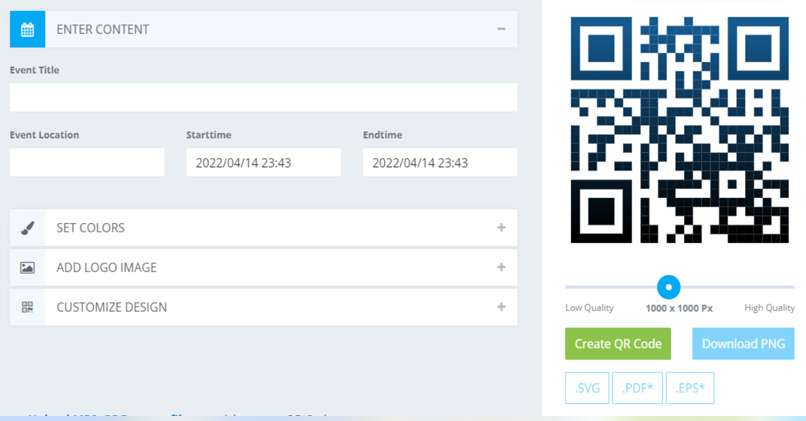Click the paintbrush Set Colors icon
This screenshot has width=806, height=421.
[27, 228]
